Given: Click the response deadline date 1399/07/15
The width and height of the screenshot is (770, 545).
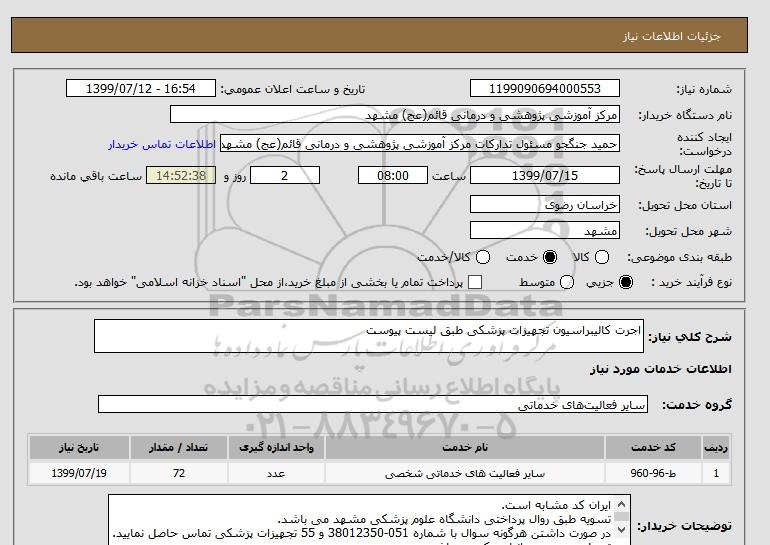Looking at the screenshot, I should tap(545, 175).
